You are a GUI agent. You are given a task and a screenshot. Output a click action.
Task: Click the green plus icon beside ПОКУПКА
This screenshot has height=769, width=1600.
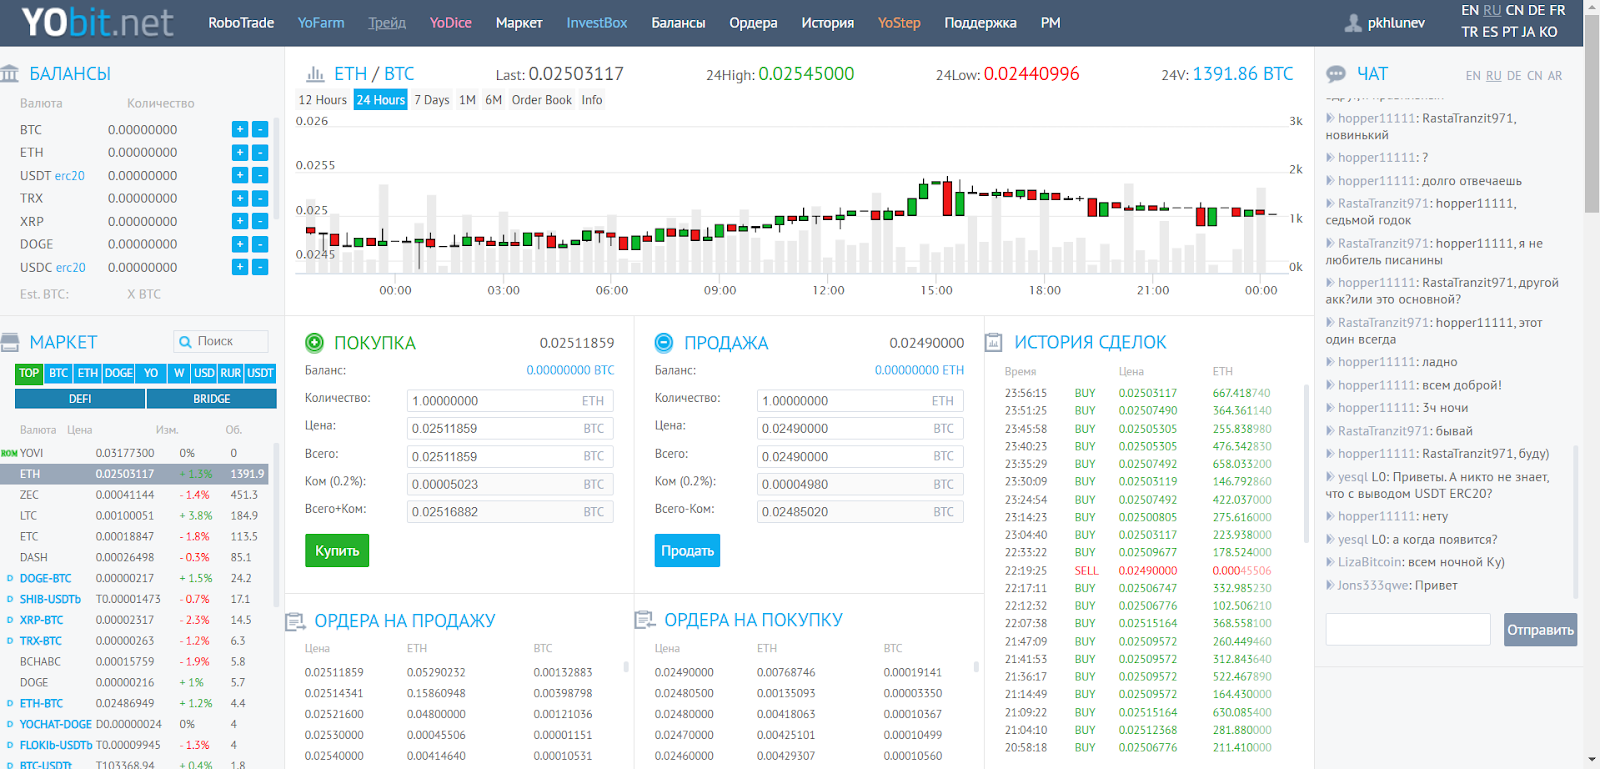tap(314, 343)
